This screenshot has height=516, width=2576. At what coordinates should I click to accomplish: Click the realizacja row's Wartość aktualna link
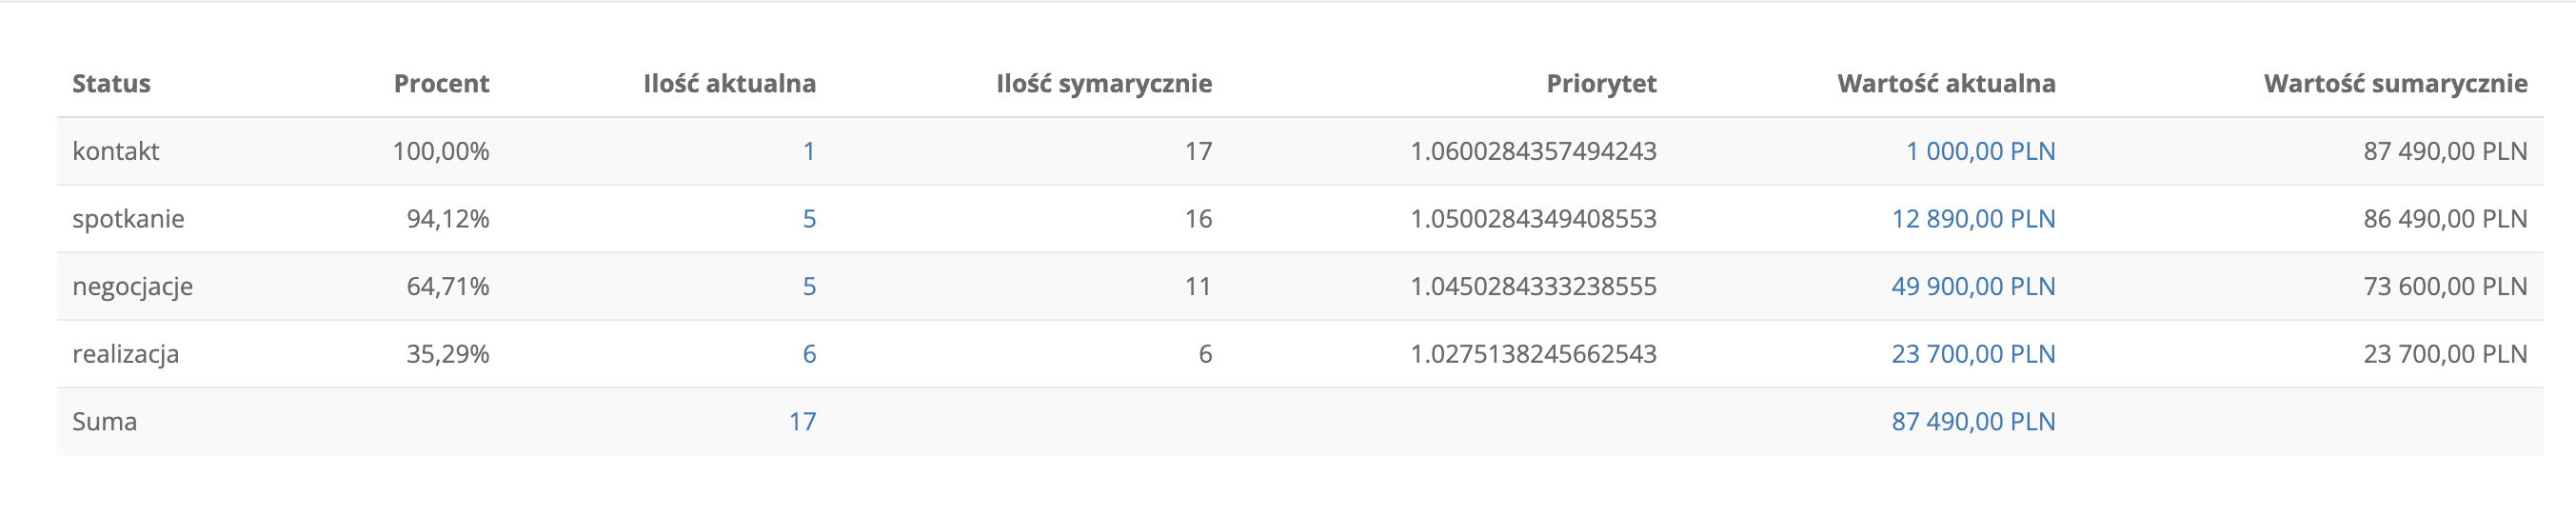1973,354
